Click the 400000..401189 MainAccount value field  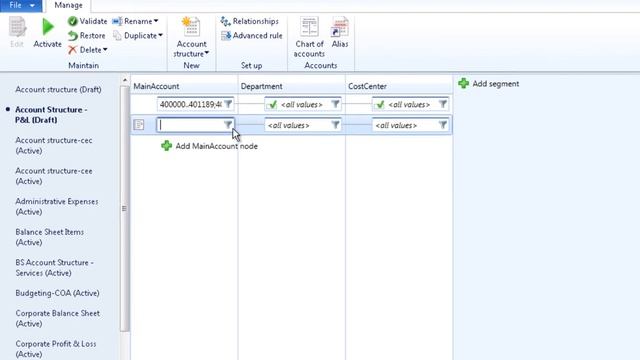point(191,104)
